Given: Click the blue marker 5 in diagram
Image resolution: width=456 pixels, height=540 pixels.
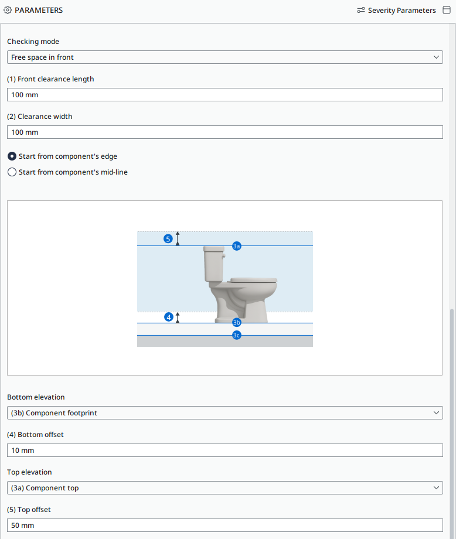Looking at the screenshot, I should tap(168, 239).
